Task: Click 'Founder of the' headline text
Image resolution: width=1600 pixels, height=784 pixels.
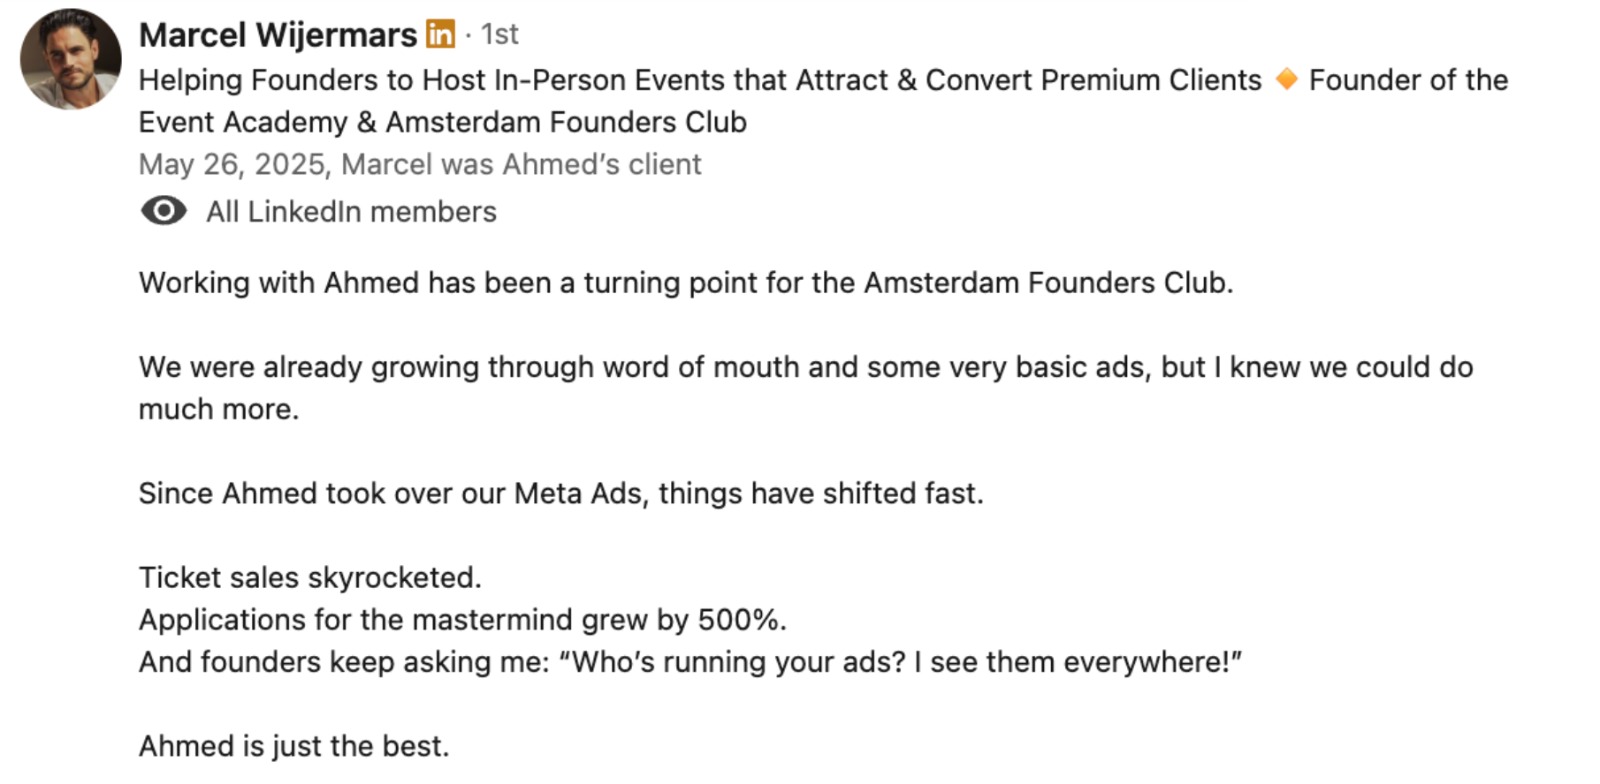Action: pyautogui.click(x=1408, y=80)
